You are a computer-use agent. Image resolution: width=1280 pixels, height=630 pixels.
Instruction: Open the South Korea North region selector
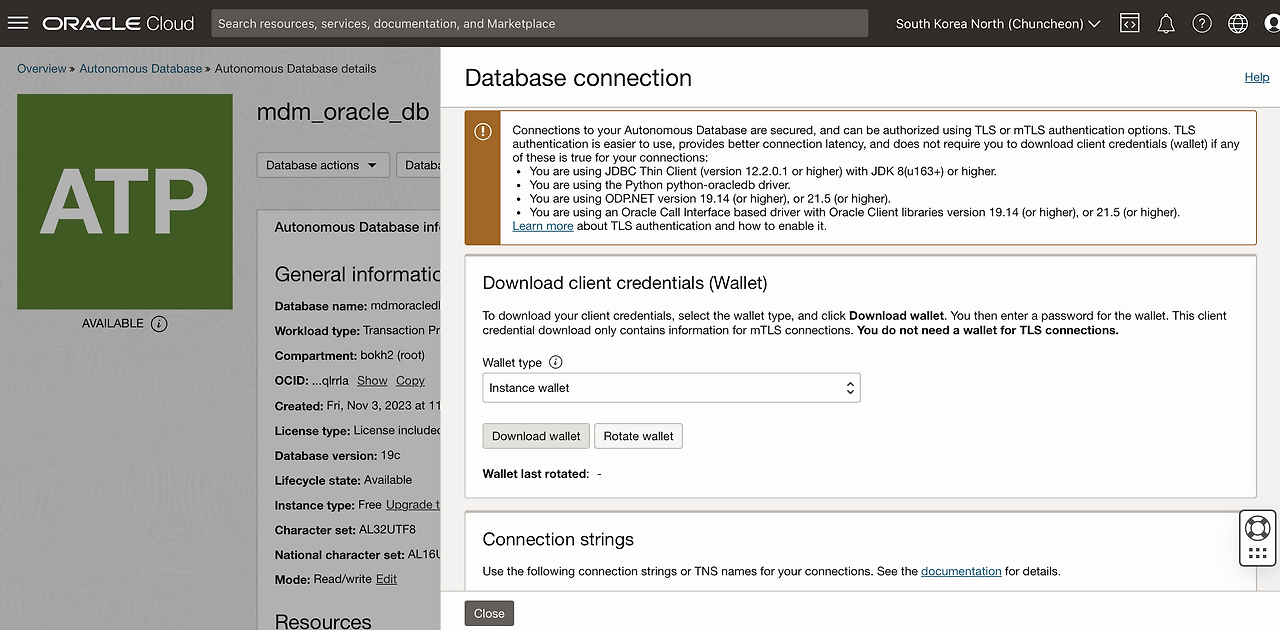point(997,23)
